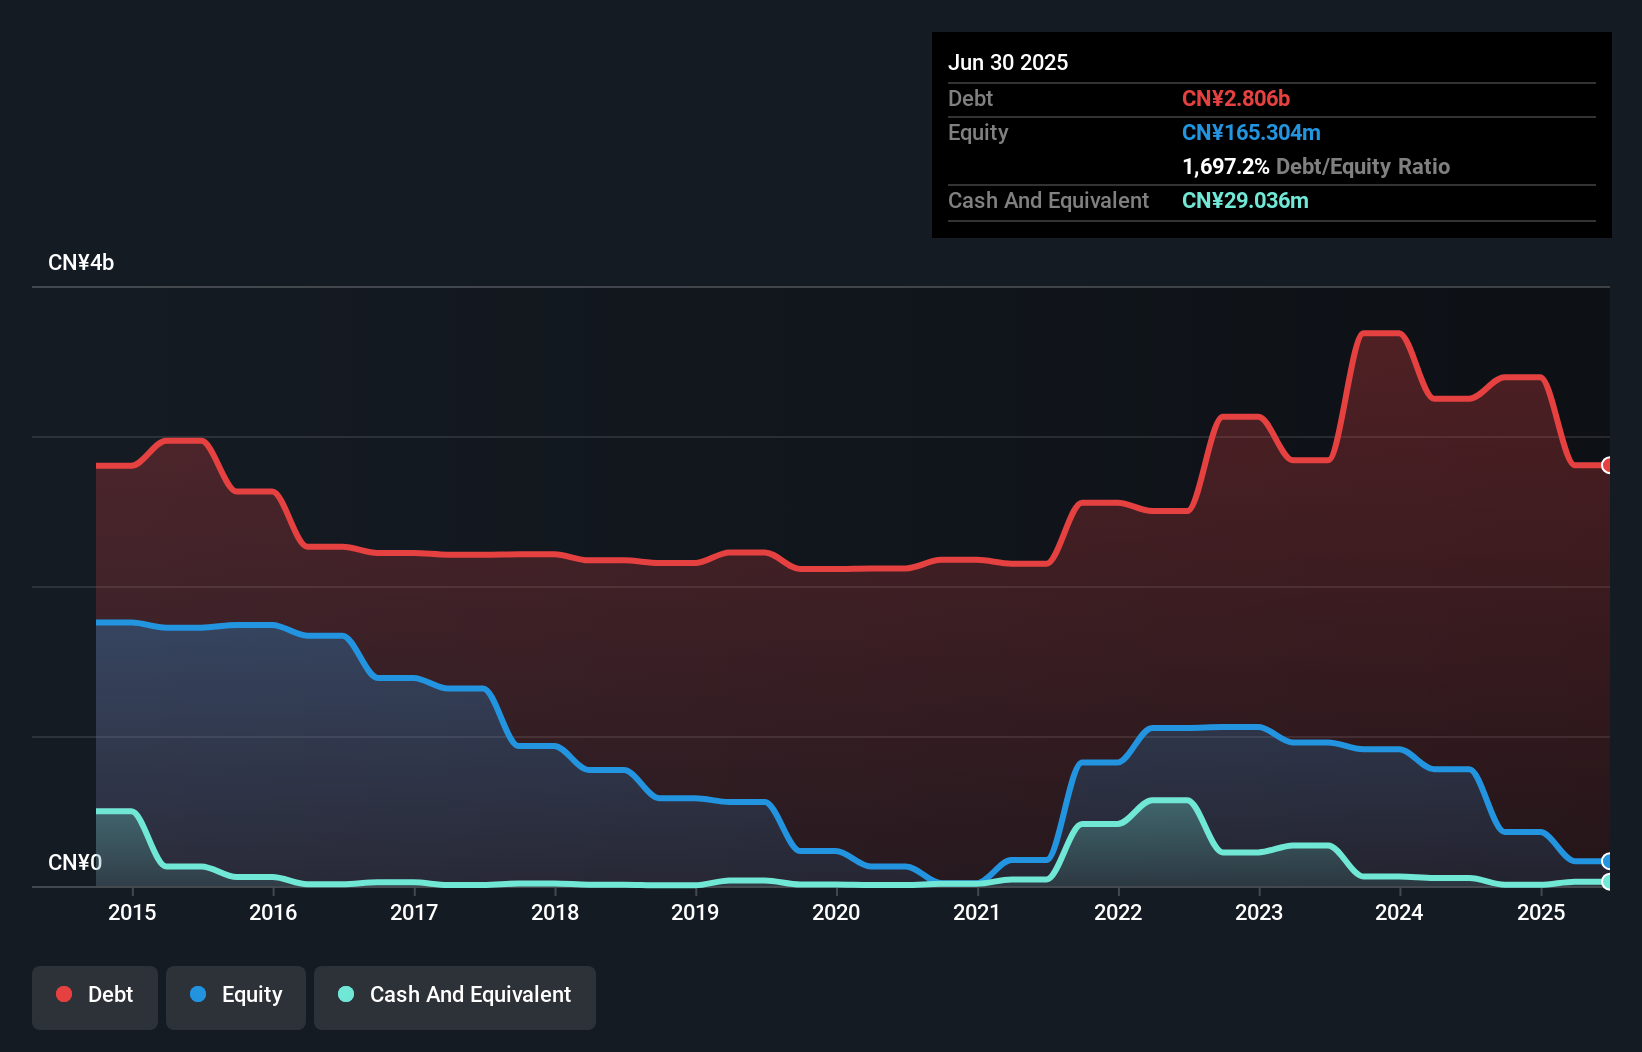Select the red Debt endpoint marker on the chart
Viewport: 1642px width, 1052px height.
point(1607,465)
